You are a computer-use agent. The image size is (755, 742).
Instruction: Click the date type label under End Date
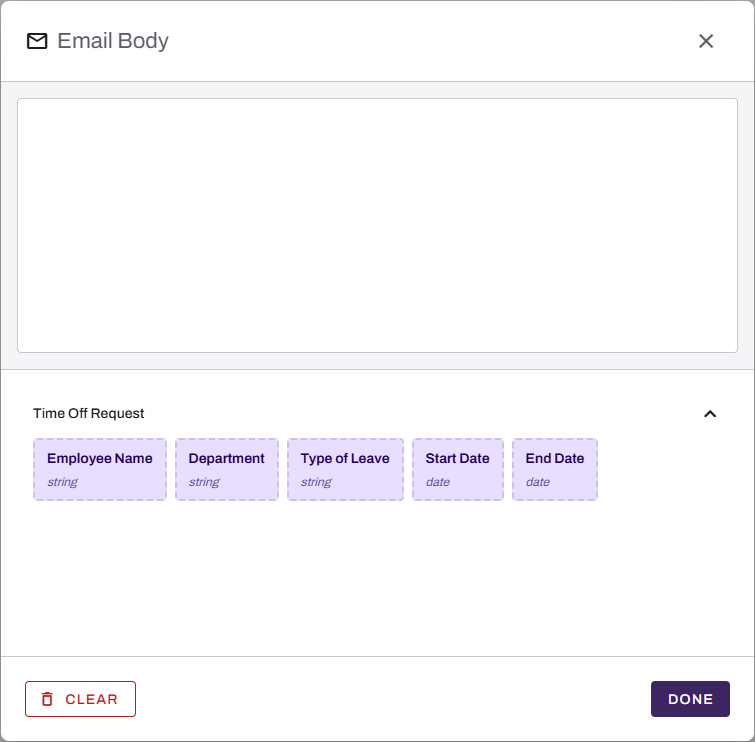click(538, 482)
